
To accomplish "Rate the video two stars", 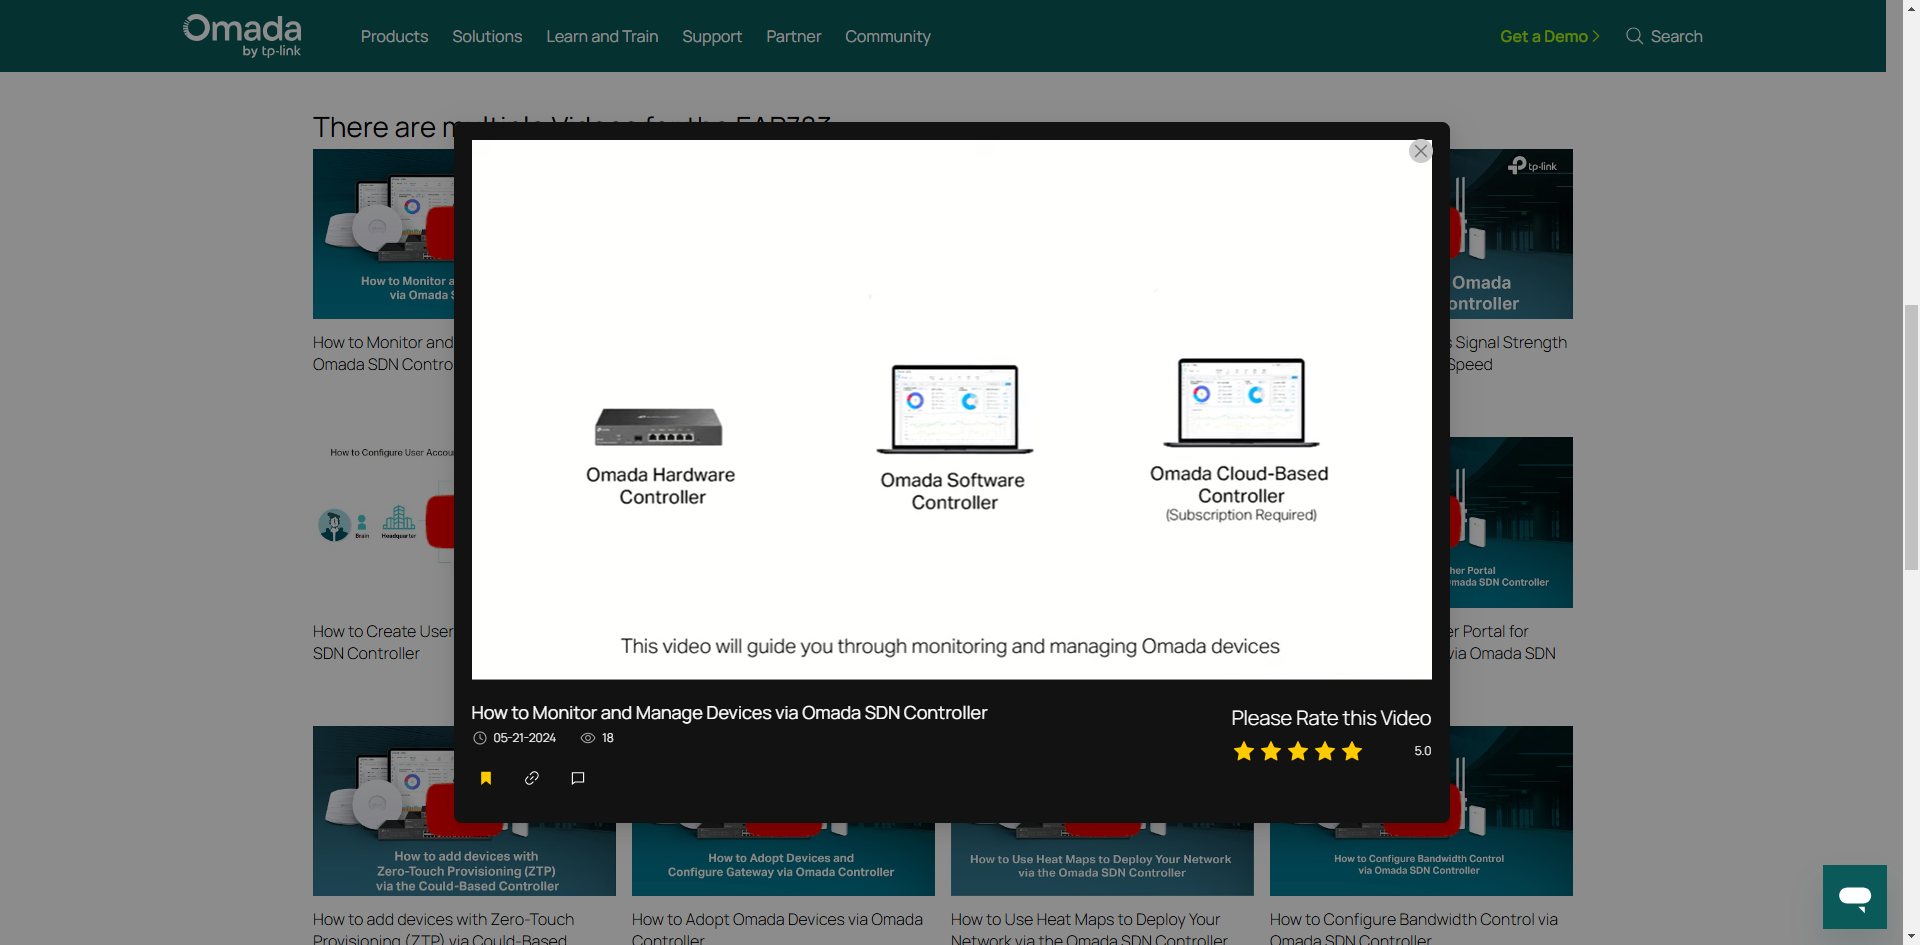I will coord(1271,751).
